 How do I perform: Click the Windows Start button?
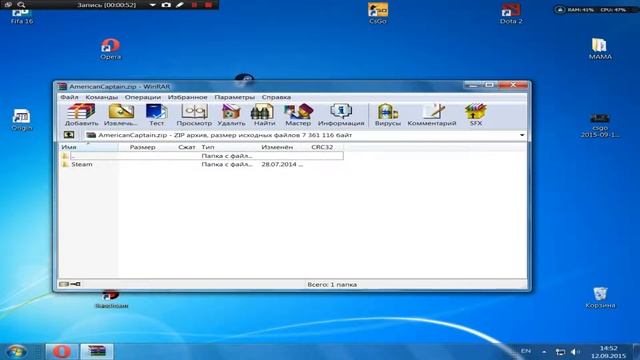tap(17, 351)
